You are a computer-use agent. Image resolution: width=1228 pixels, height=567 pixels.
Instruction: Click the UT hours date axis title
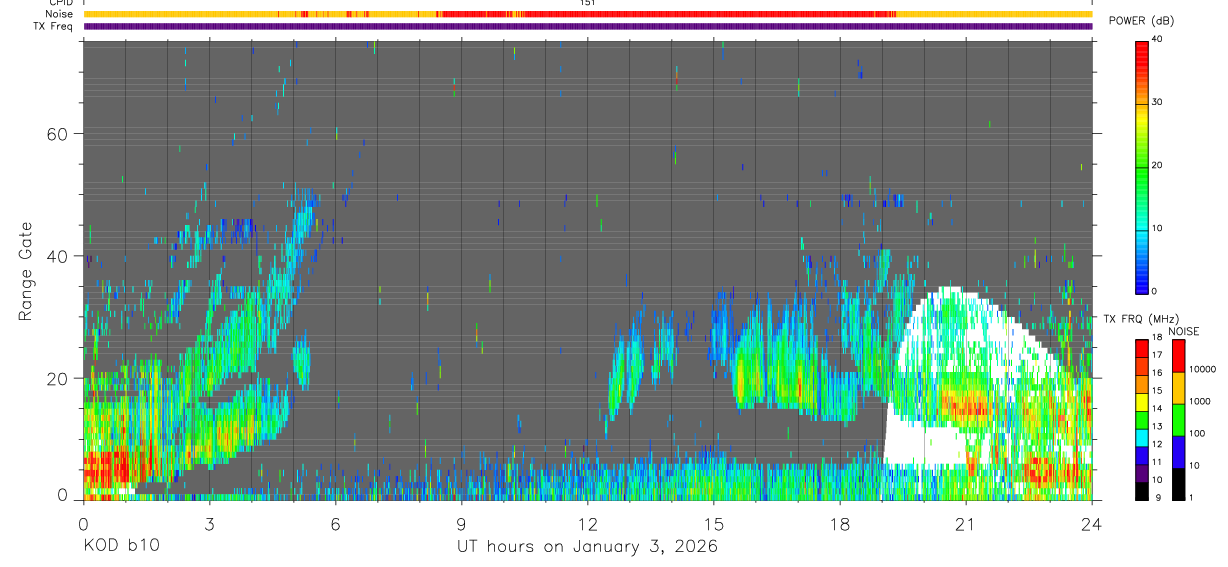tap(588, 546)
